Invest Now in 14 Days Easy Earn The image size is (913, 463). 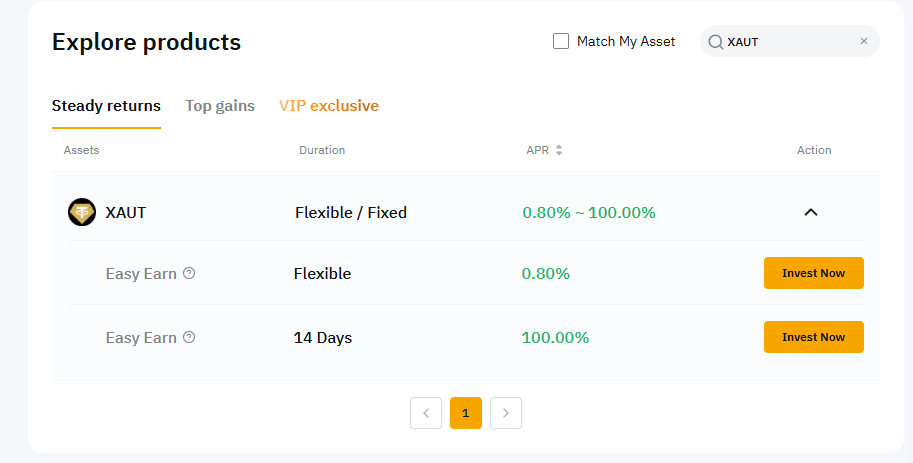coord(813,337)
